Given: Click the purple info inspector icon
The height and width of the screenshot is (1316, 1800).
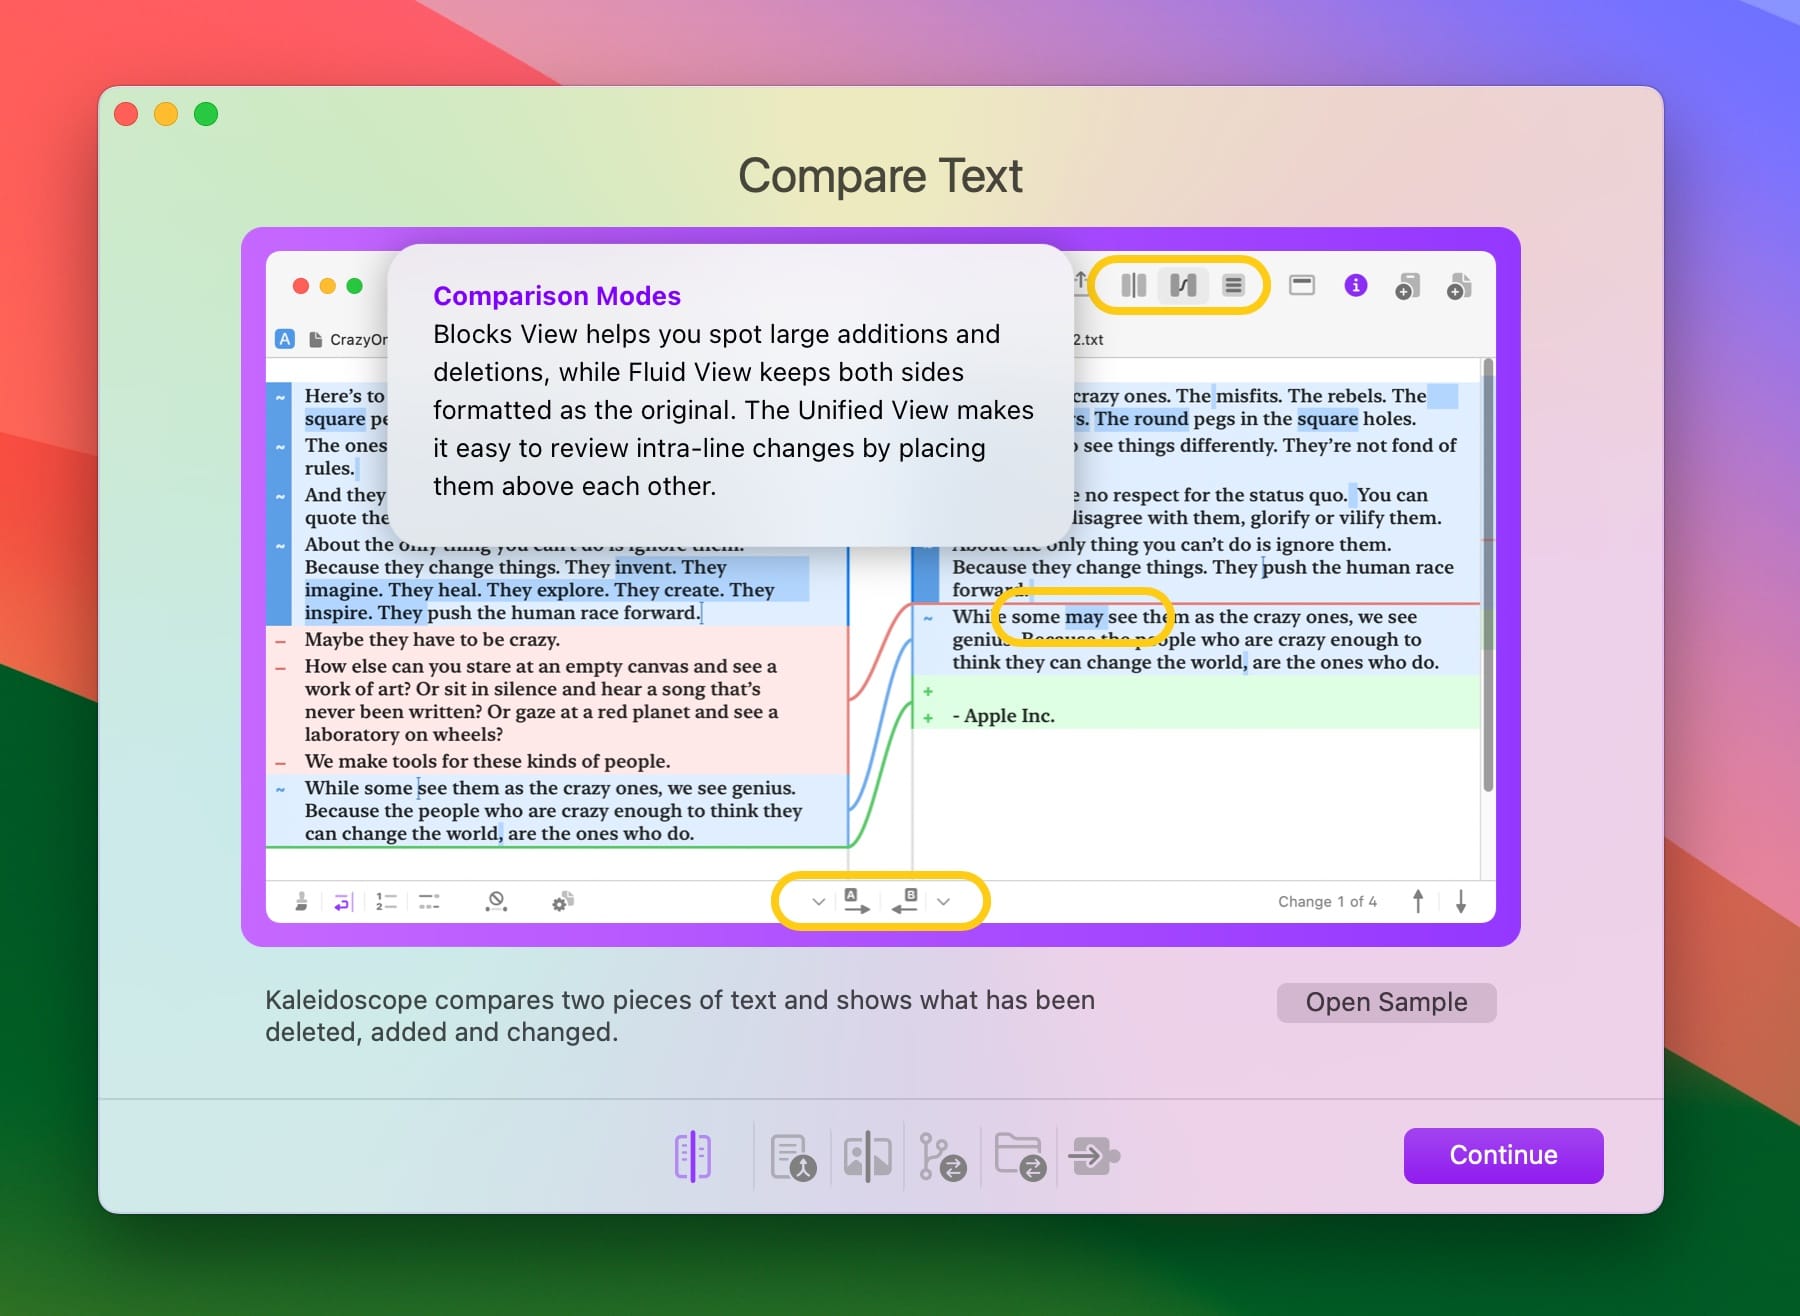Looking at the screenshot, I should [x=1355, y=286].
